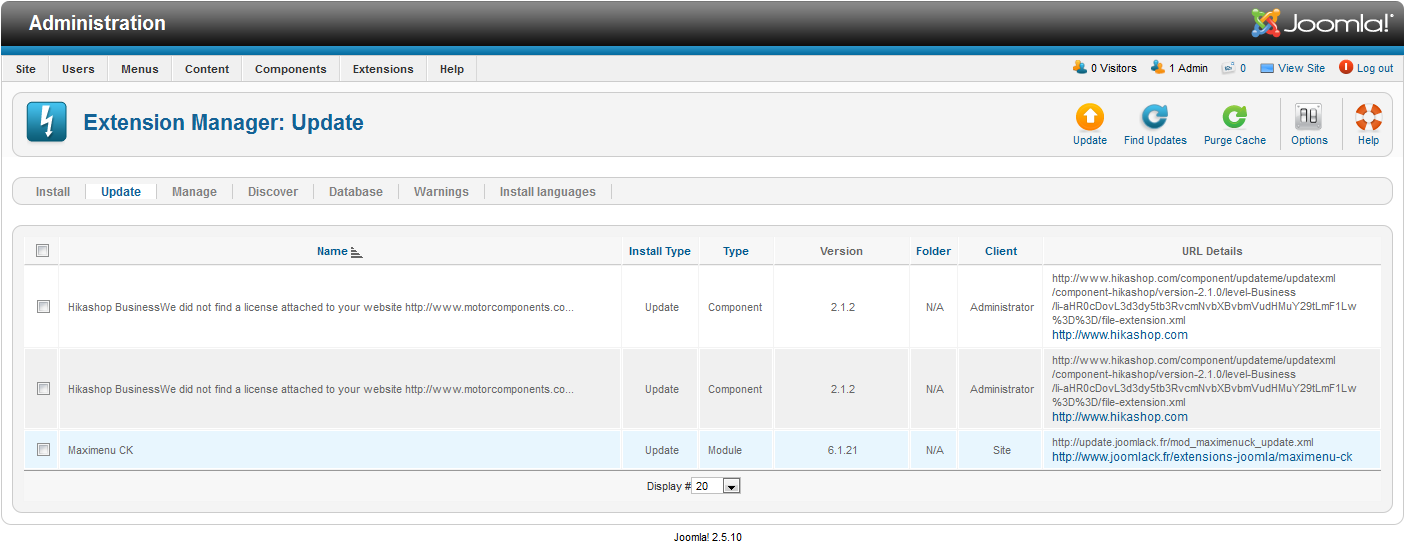Switch to the Manage tab
Viewport: 1408px width, 553px height.
point(194,192)
